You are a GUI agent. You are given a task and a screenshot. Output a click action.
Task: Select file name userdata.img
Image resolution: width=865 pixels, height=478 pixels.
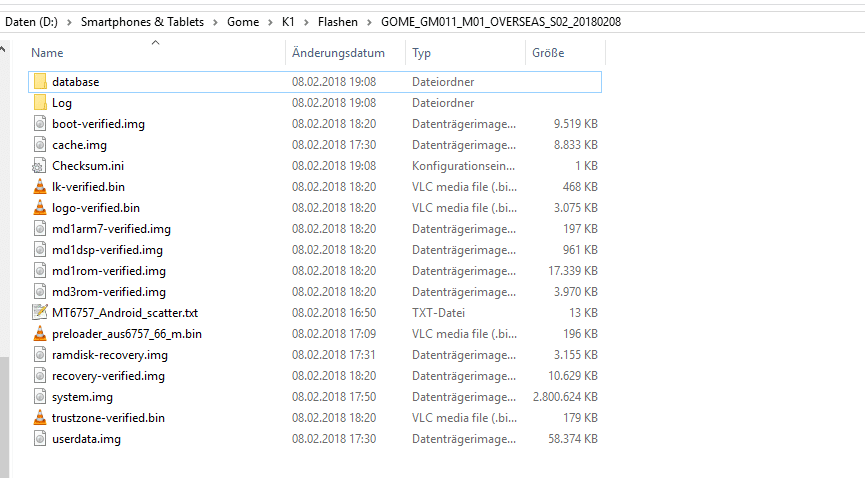coord(86,439)
